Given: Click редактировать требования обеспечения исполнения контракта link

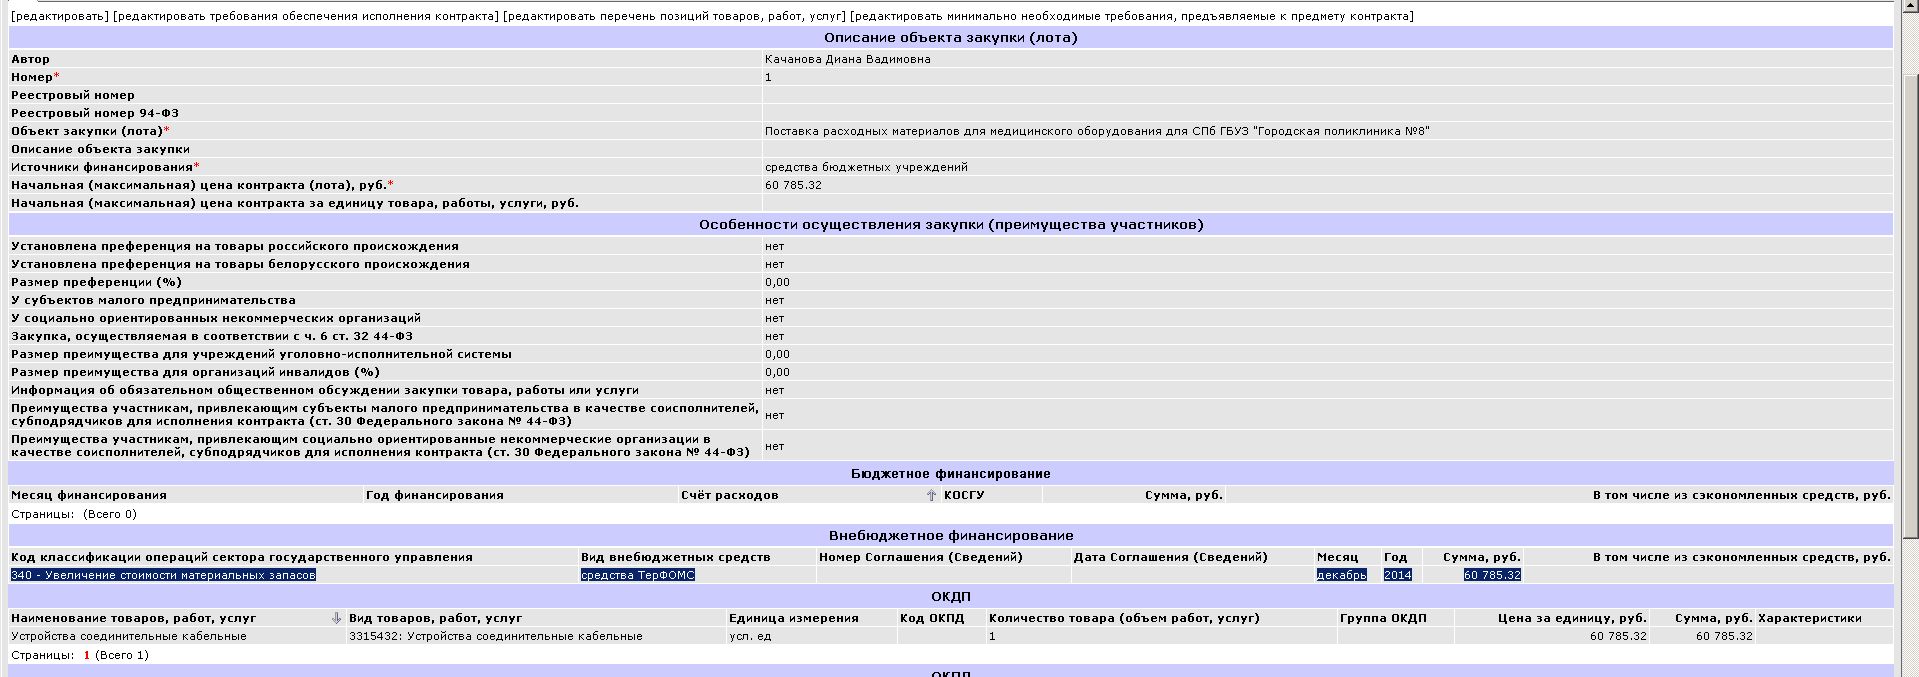Looking at the screenshot, I should pyautogui.click(x=305, y=16).
